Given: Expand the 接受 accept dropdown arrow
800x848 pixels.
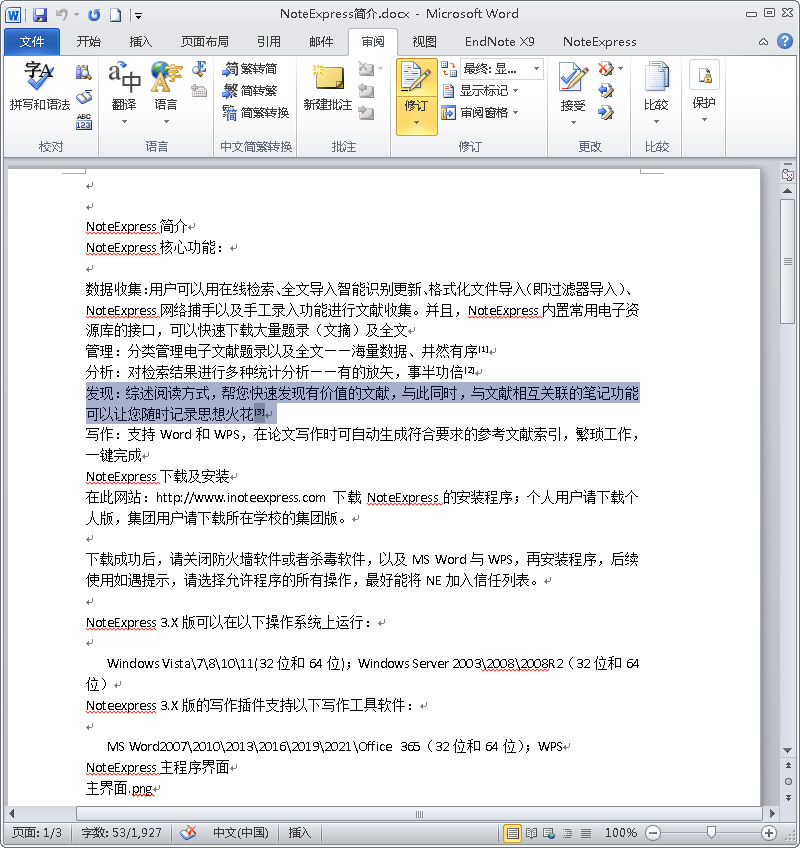Looking at the screenshot, I should click(573, 123).
